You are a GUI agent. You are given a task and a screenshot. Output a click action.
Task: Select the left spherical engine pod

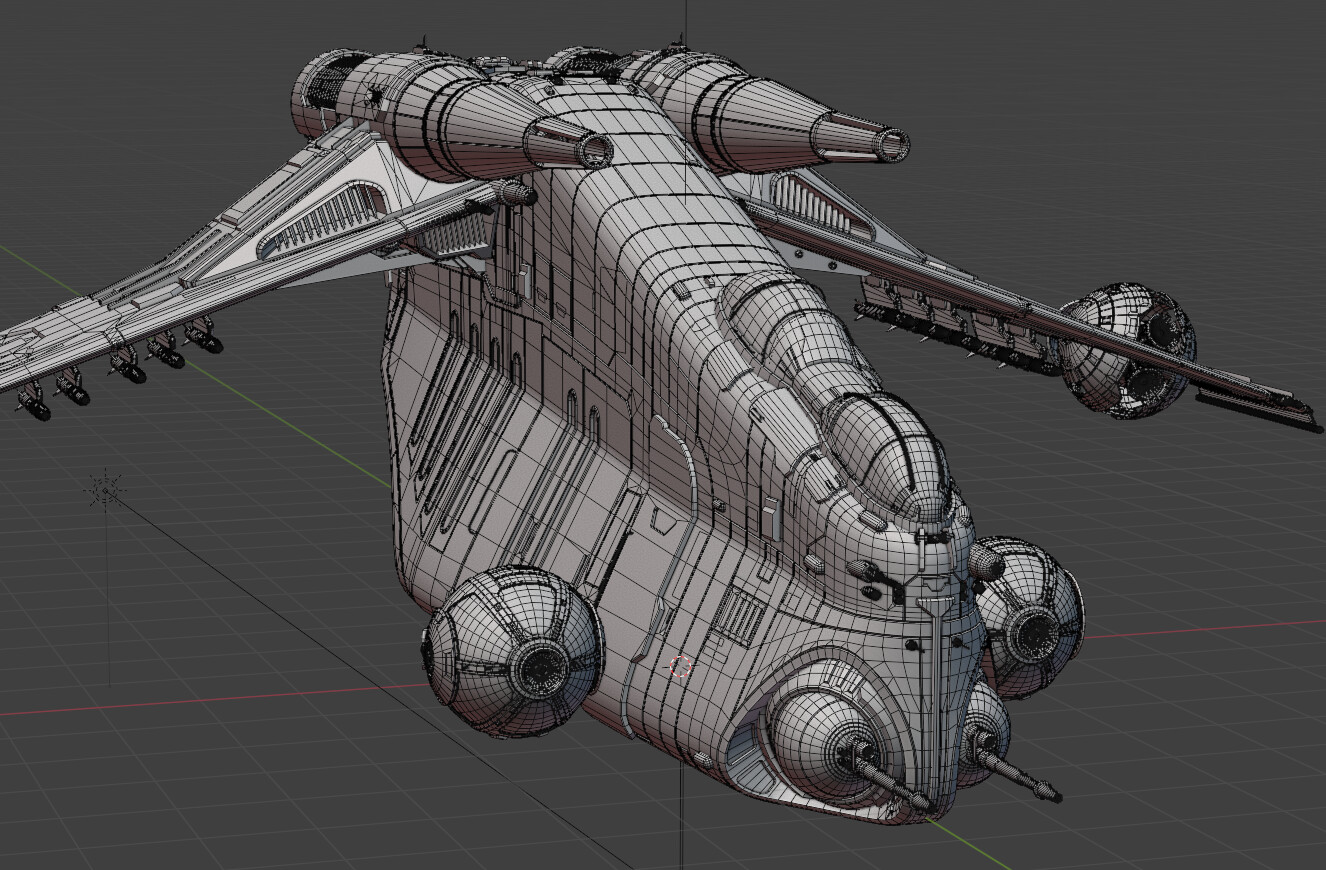click(x=520, y=650)
